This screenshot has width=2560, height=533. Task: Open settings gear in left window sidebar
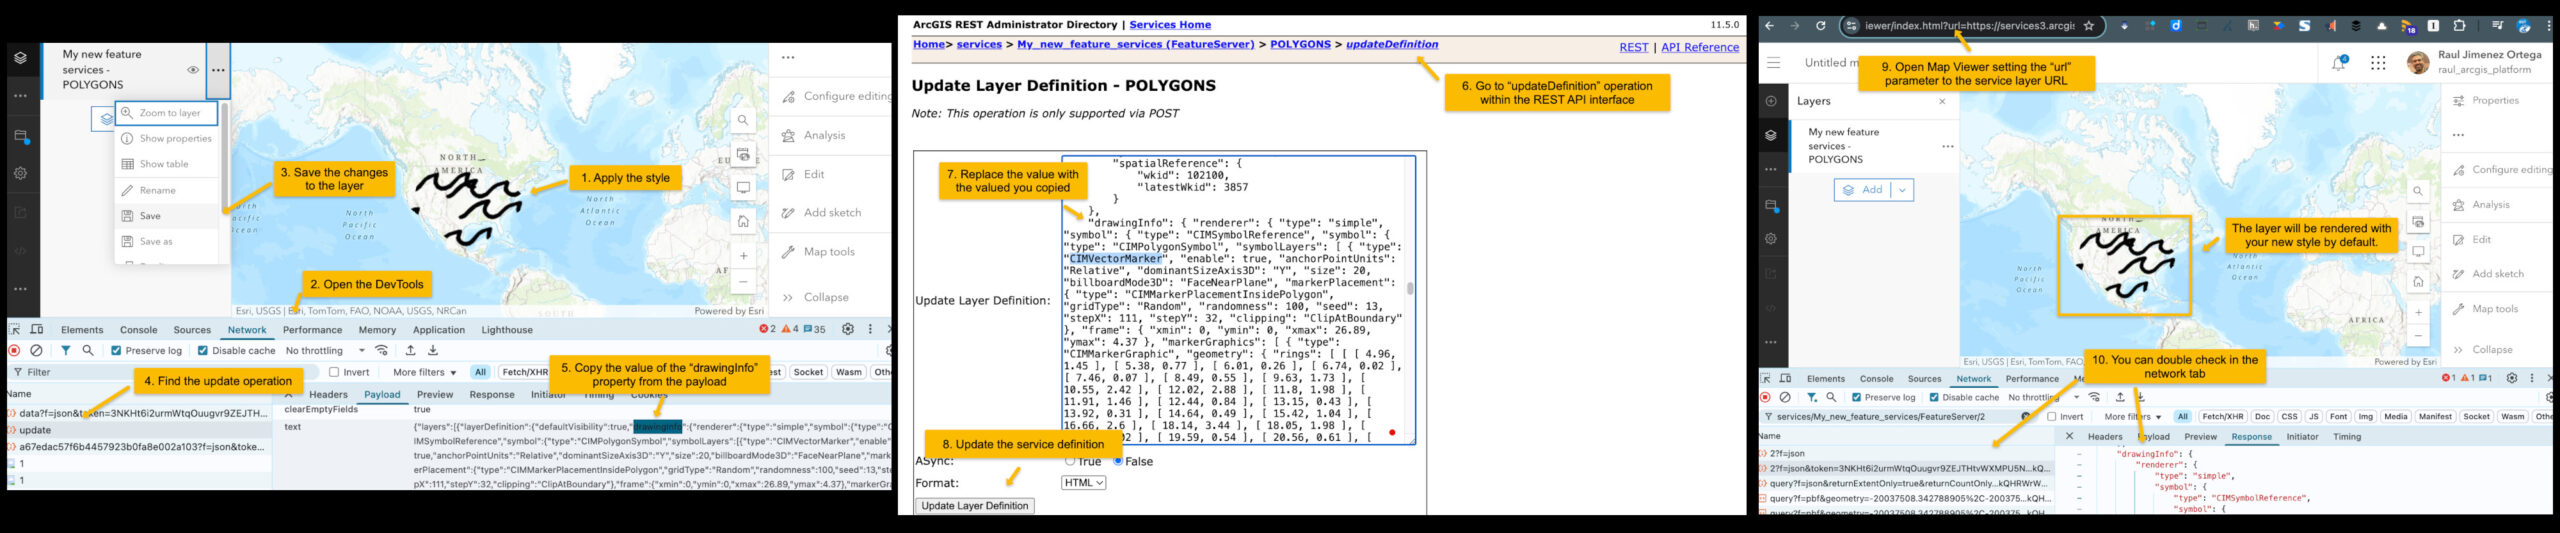(21, 173)
